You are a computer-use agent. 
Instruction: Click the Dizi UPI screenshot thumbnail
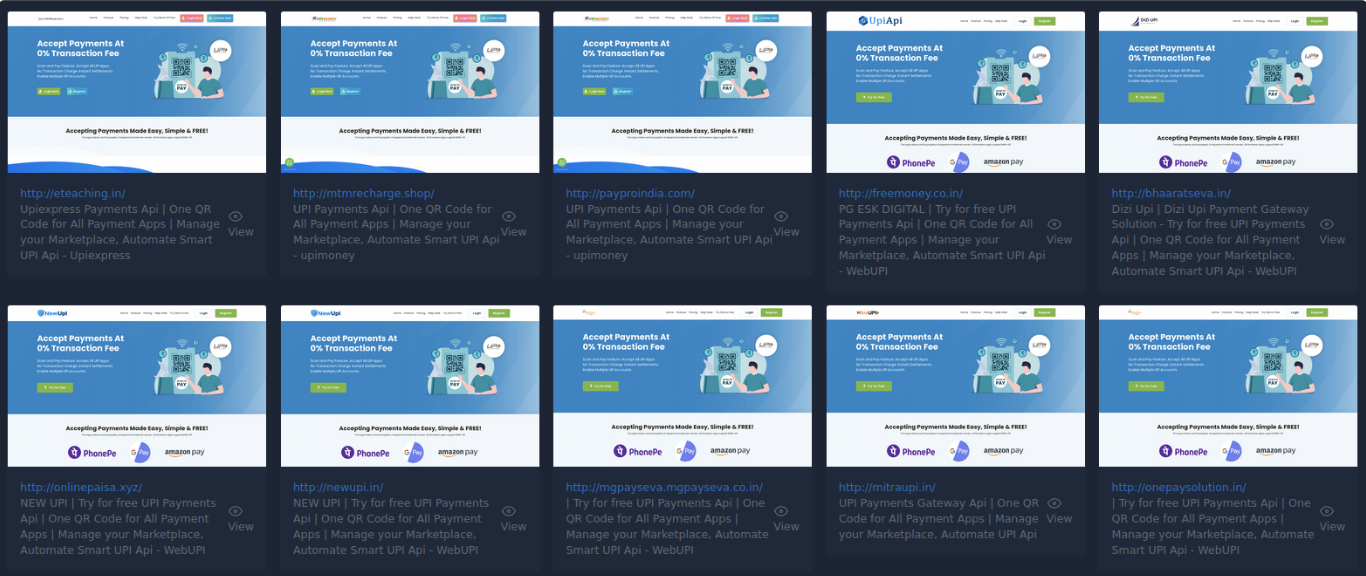[x=1228, y=92]
